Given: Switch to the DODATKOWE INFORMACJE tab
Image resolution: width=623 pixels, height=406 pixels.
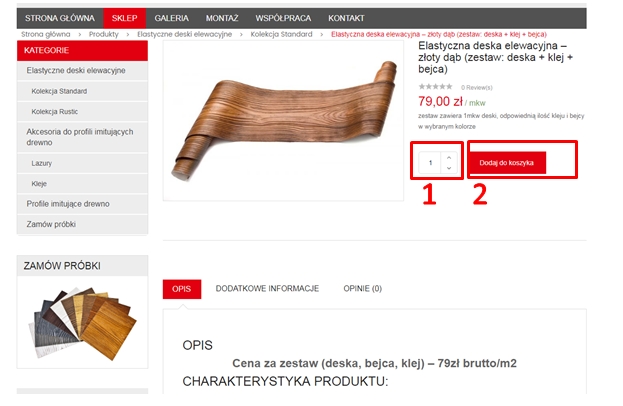Looking at the screenshot, I should coord(267,289).
